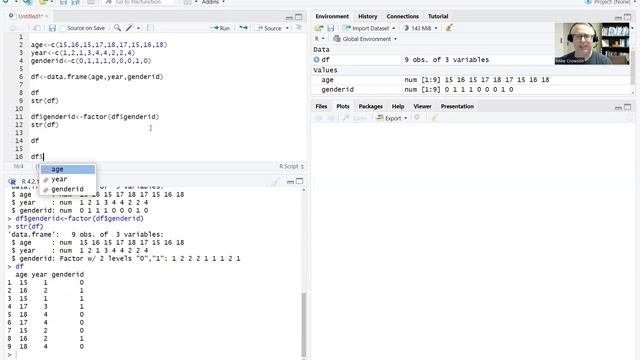Image resolution: width=640 pixels, height=360 pixels.
Task: Open Global Environment dropdown
Action: click(x=365, y=39)
